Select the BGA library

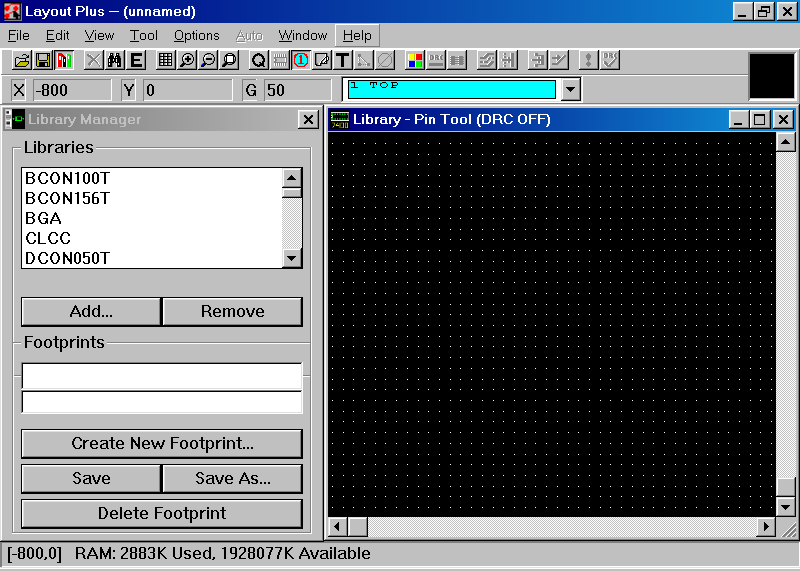point(152,218)
